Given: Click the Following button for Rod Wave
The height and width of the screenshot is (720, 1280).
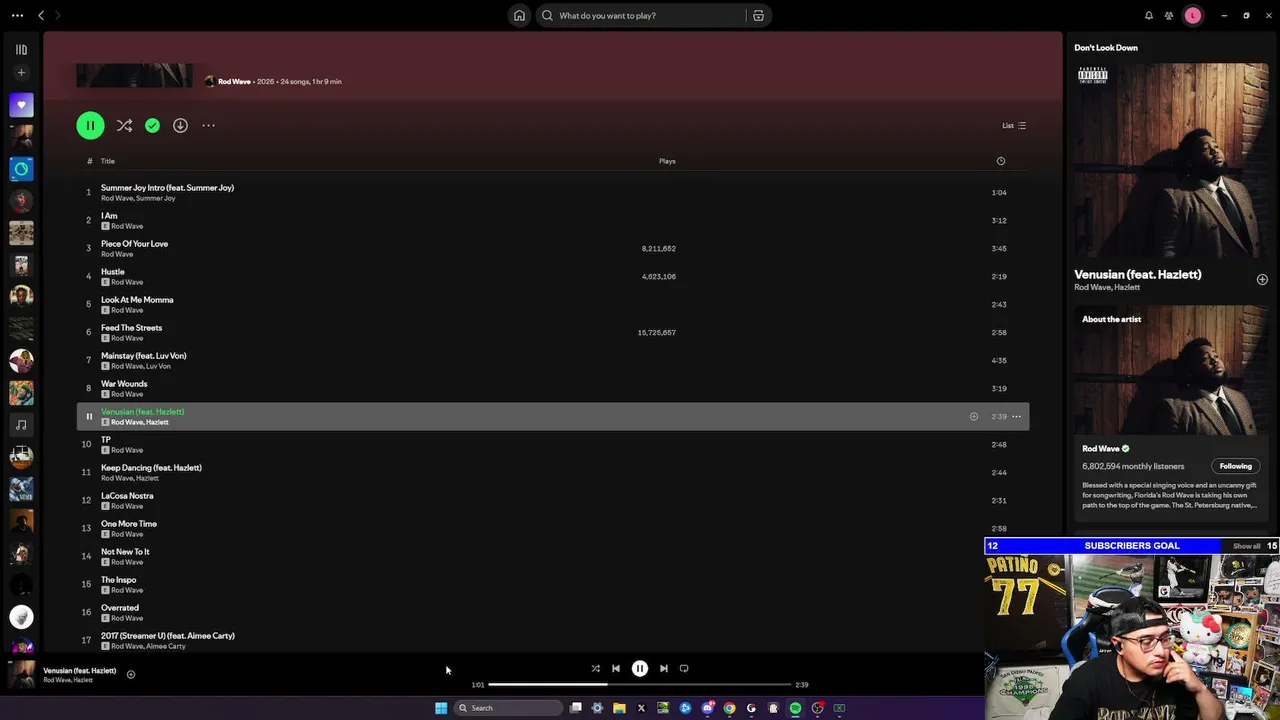Looking at the screenshot, I should (1235, 466).
